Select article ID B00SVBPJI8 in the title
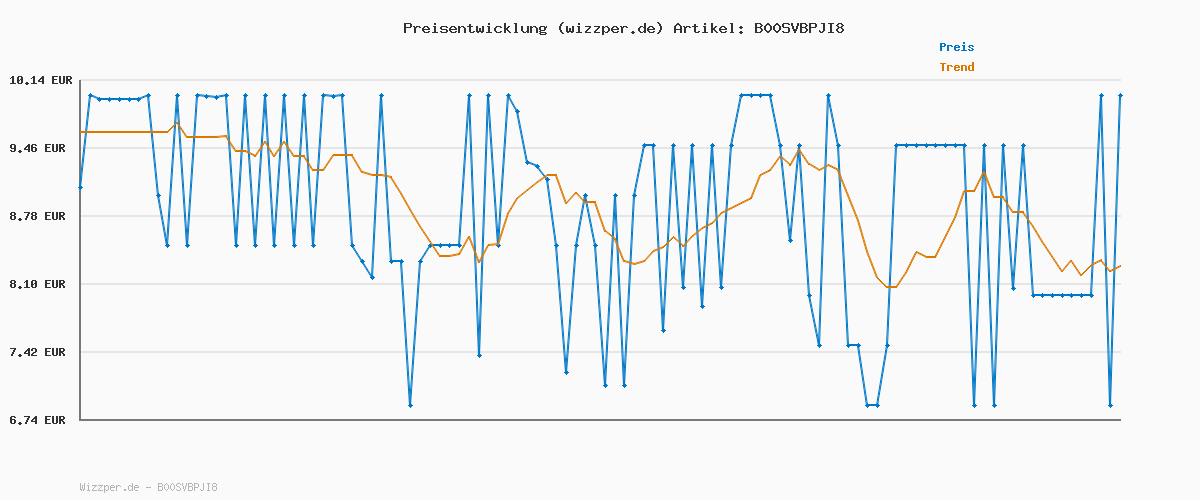1200x500 pixels. coord(798,28)
